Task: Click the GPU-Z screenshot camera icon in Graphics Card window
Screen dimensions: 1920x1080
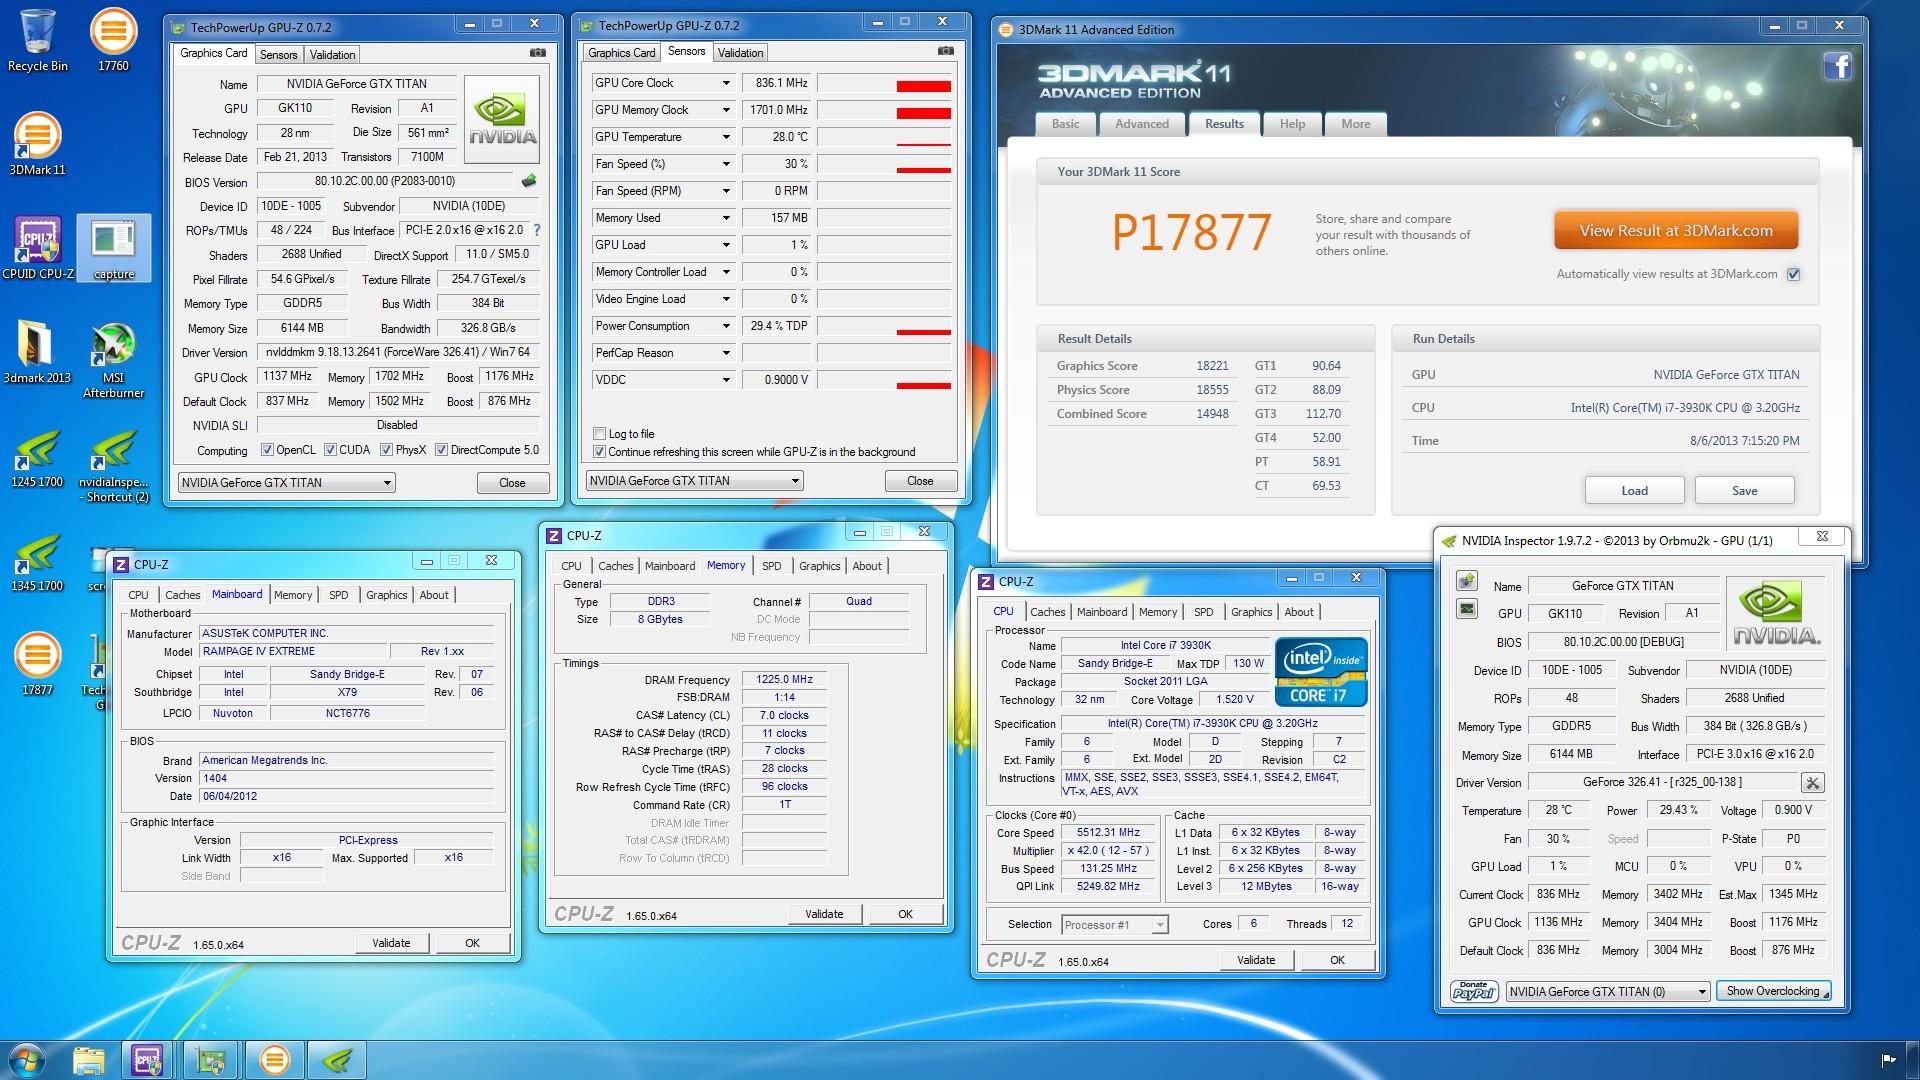Action: (x=537, y=53)
